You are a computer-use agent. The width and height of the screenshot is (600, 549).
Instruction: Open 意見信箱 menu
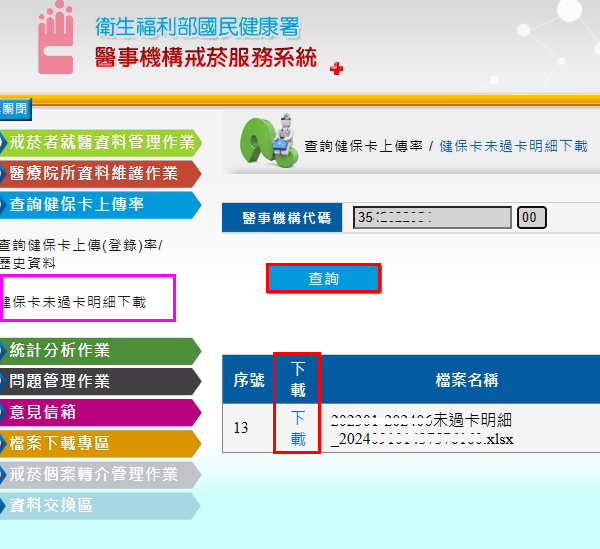100,412
